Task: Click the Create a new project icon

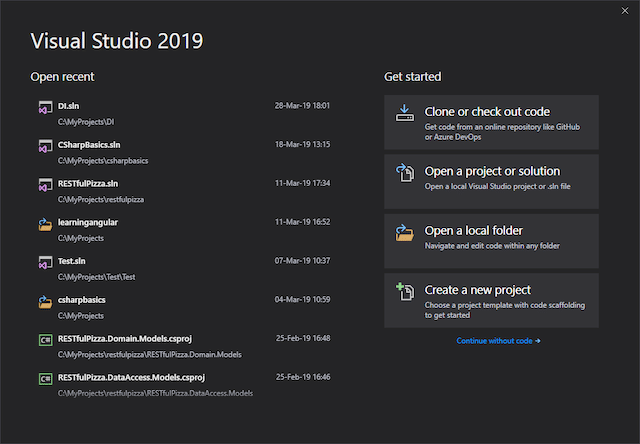Action: tap(405, 291)
